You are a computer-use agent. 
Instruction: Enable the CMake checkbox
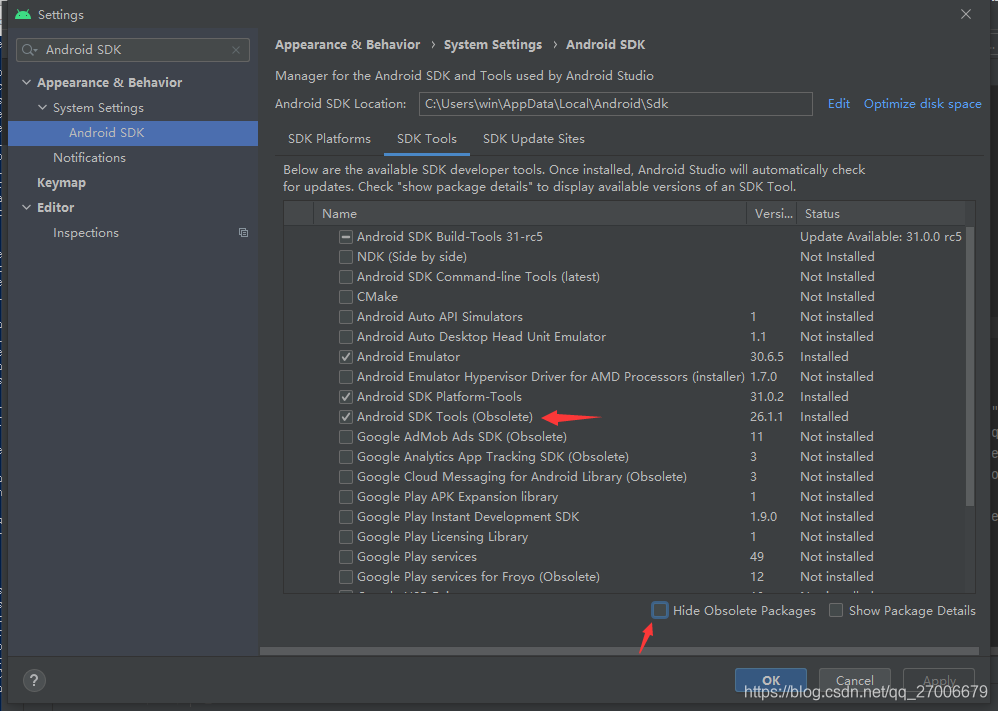tap(346, 297)
